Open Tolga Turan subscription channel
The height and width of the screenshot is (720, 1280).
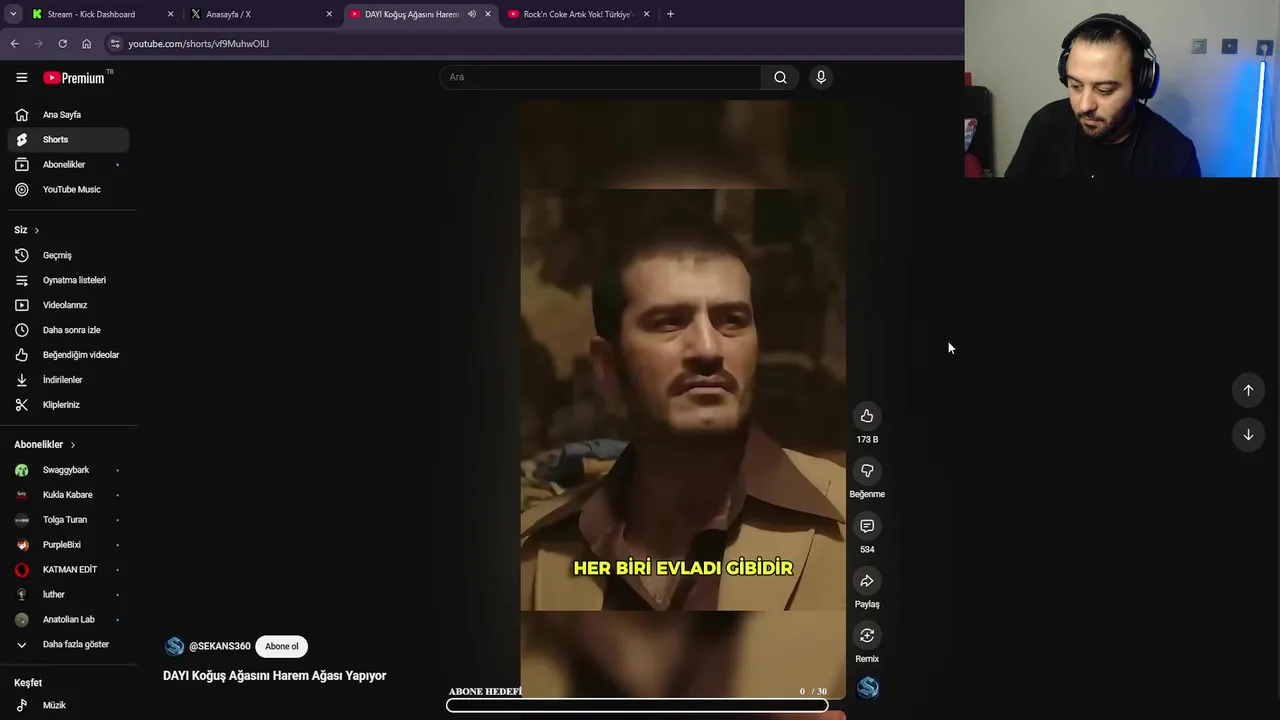point(68,520)
